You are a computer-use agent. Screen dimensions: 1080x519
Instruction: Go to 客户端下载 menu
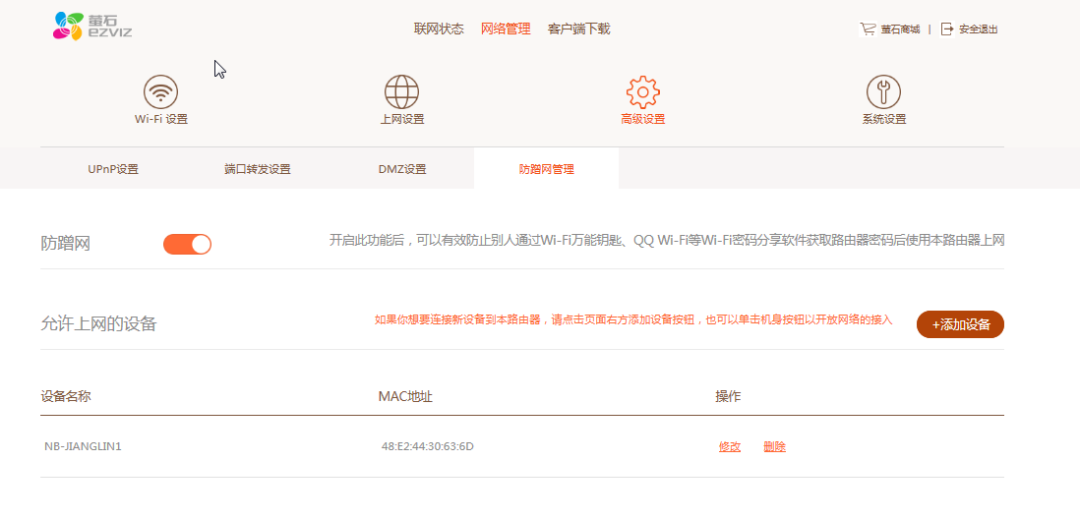tap(578, 29)
